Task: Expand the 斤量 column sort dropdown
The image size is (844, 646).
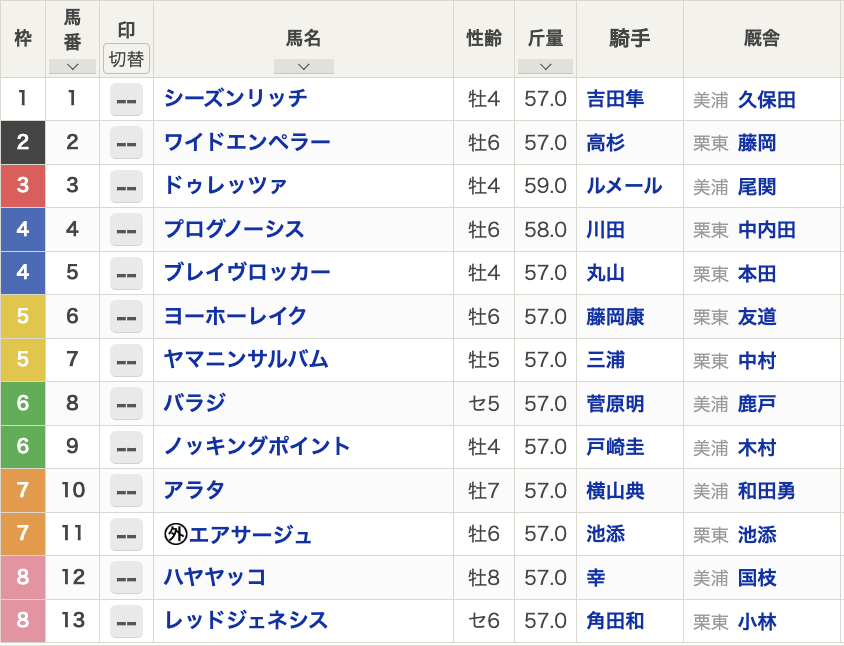Action: (545, 66)
